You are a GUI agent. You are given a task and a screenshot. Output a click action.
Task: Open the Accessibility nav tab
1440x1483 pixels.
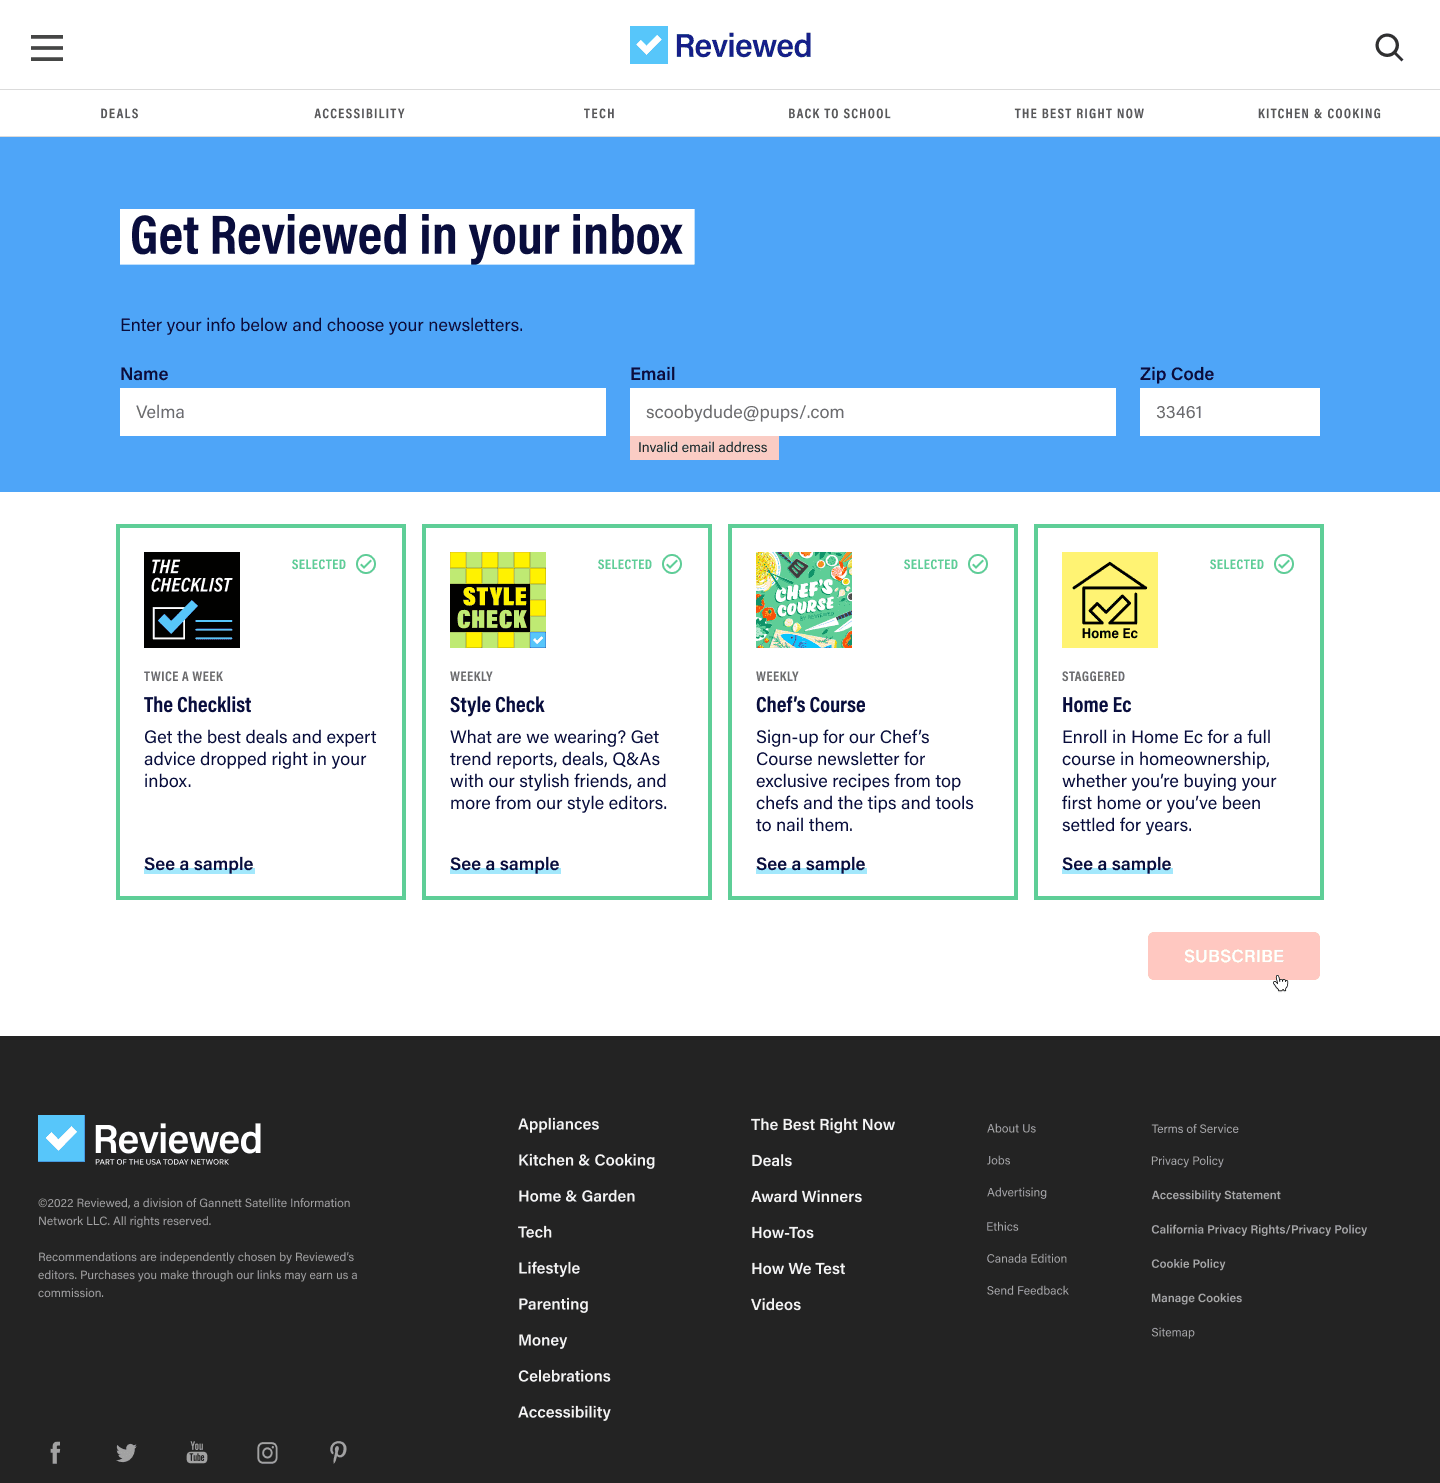pos(360,114)
